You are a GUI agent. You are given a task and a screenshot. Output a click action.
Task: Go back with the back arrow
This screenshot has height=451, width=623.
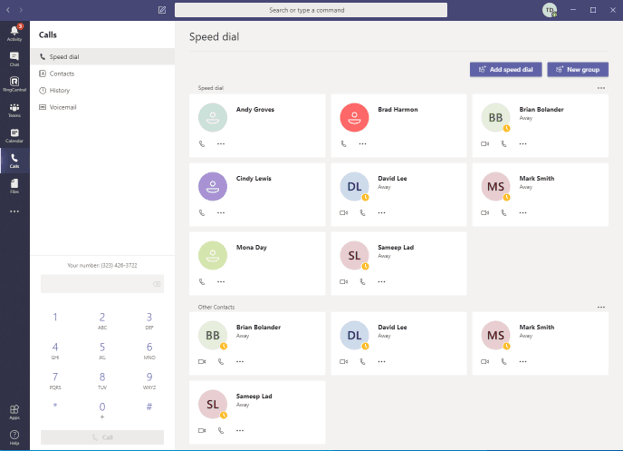[8, 10]
